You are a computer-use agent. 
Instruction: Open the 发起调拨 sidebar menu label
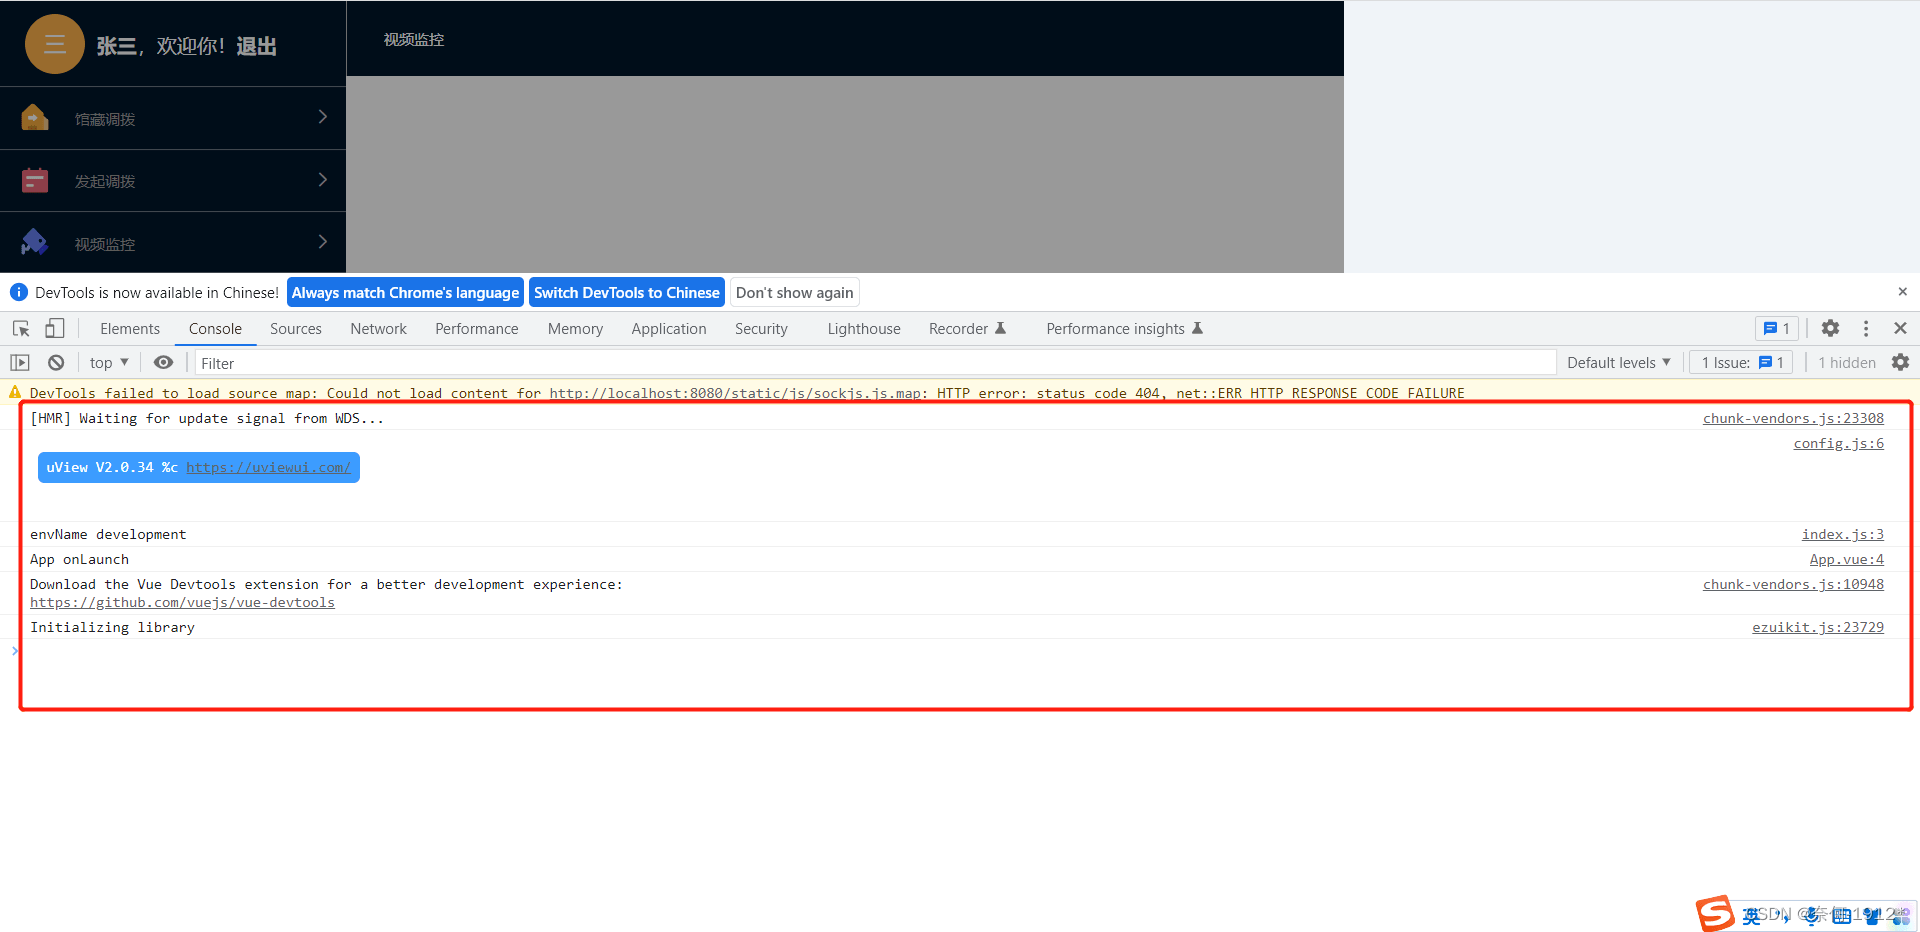[105, 181]
